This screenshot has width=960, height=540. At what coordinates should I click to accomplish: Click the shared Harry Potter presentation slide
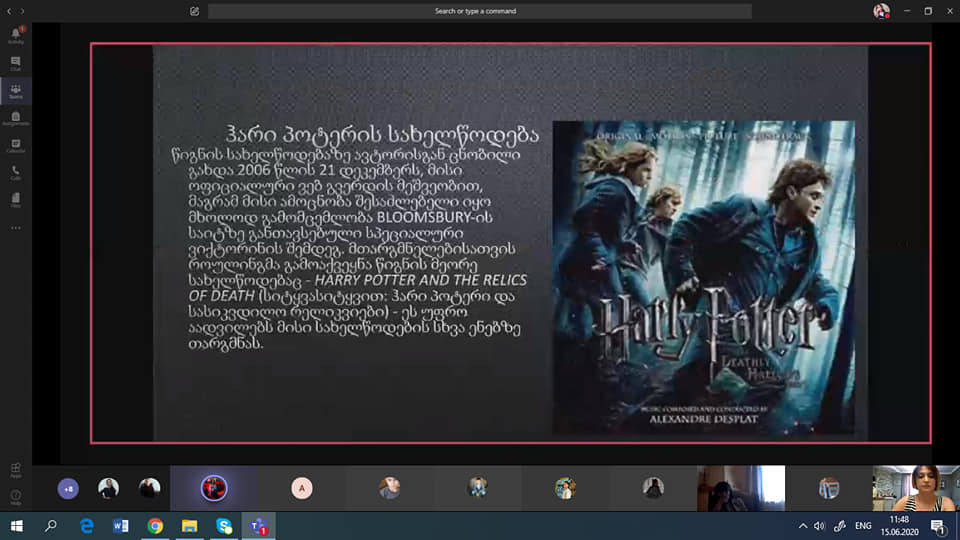tap(511, 243)
